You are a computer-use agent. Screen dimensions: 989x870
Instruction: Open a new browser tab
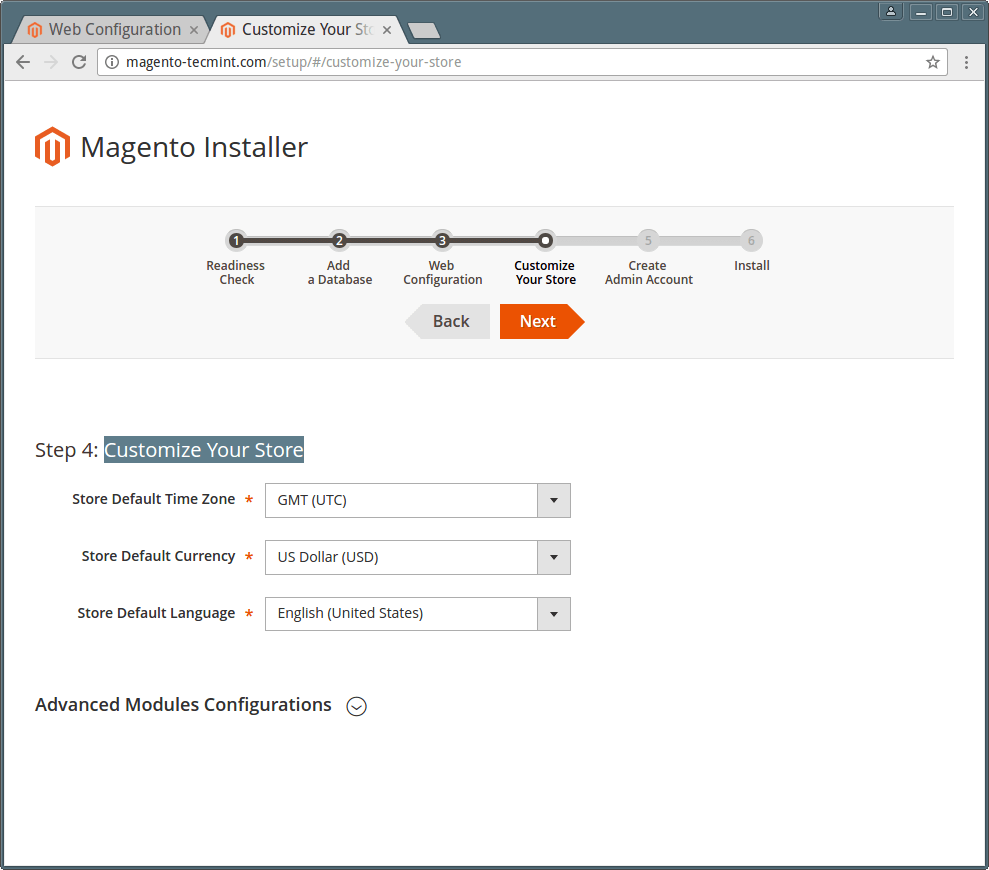[x=424, y=30]
